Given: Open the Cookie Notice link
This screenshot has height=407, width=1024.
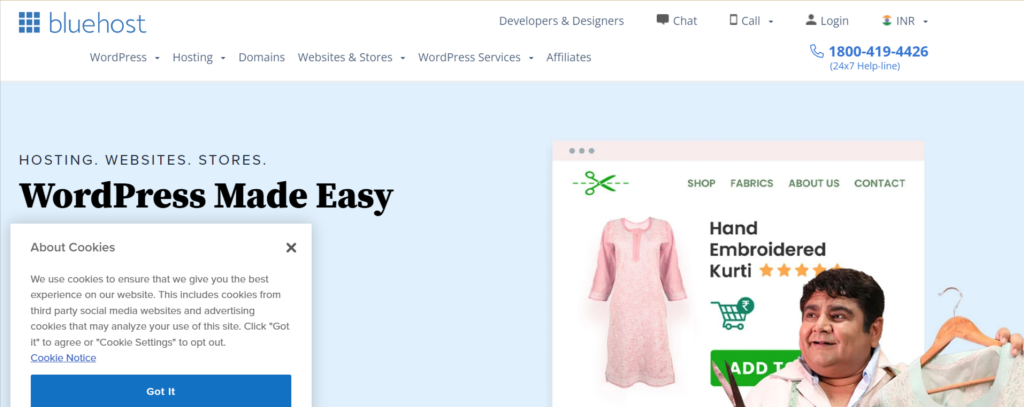Looking at the screenshot, I should (x=63, y=357).
